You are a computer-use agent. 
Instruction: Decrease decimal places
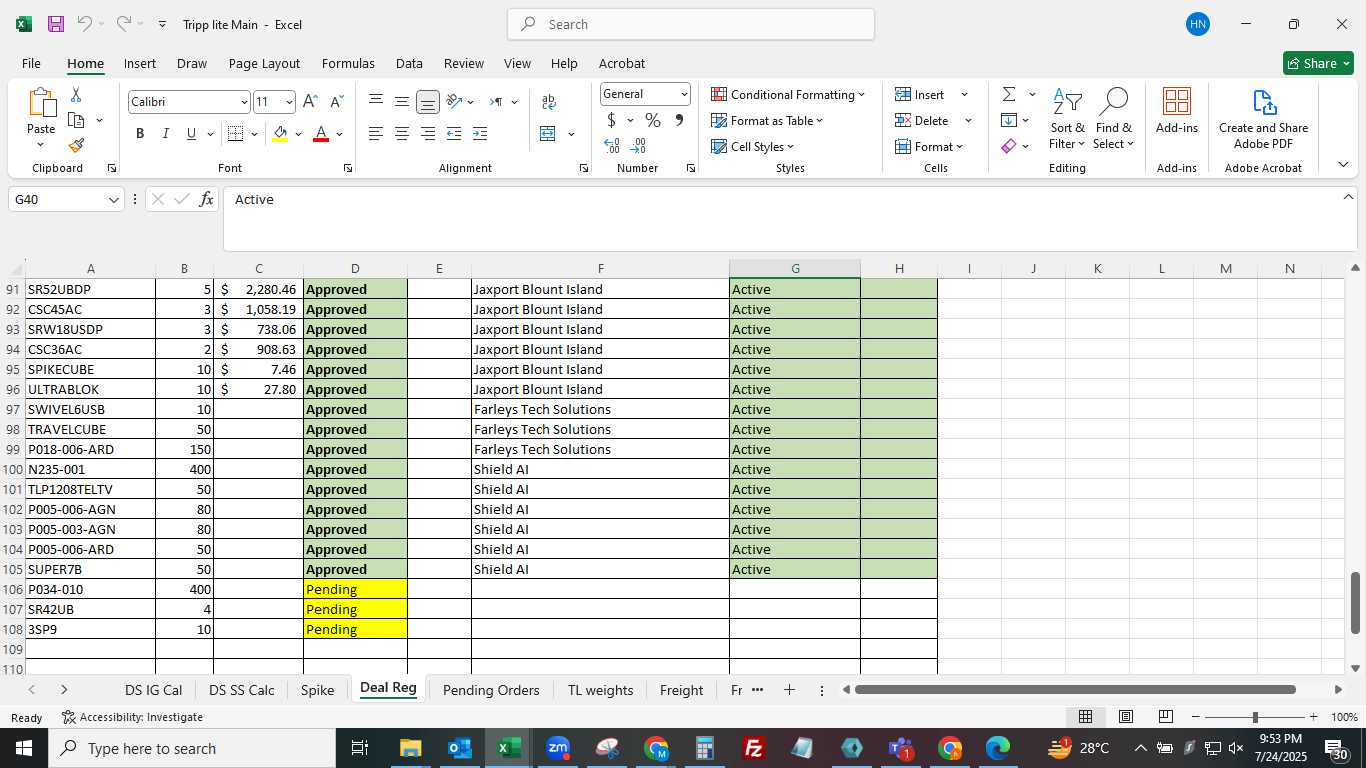coord(638,146)
